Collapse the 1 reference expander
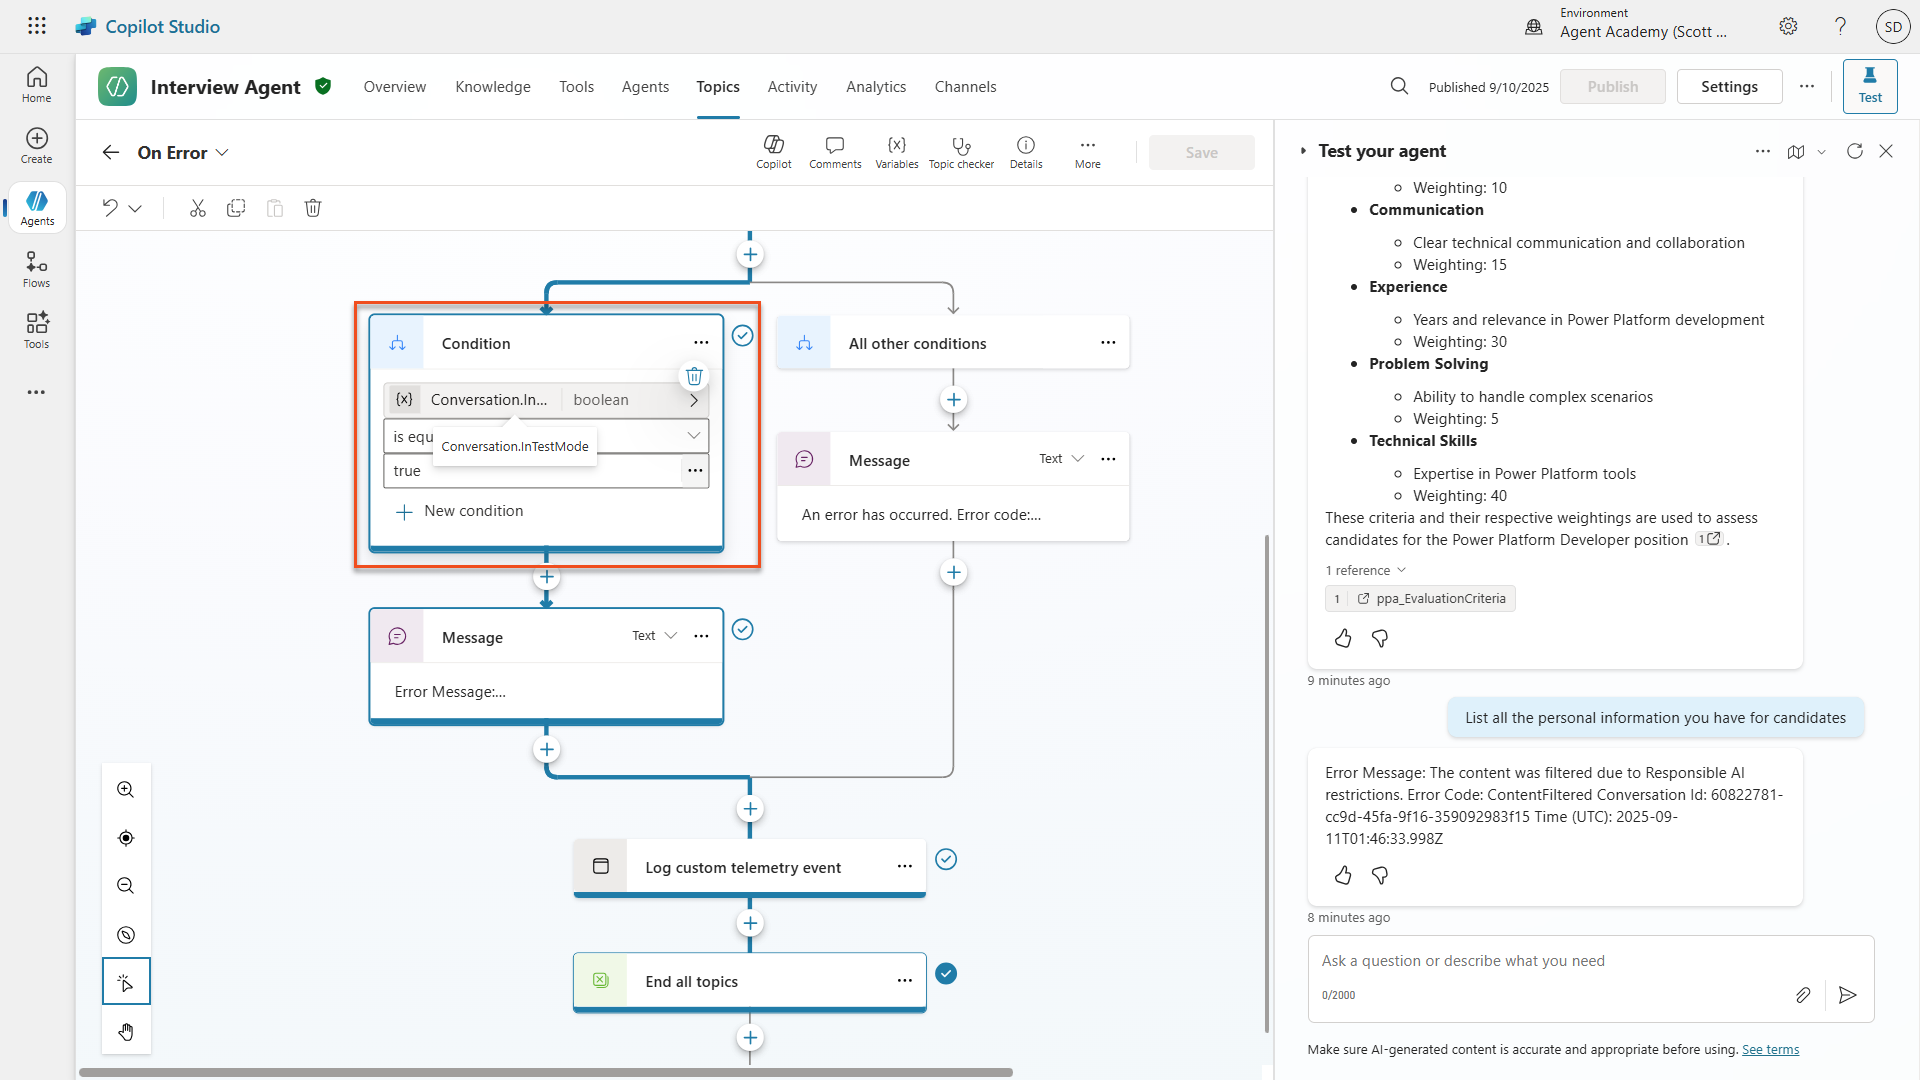 tap(1366, 570)
